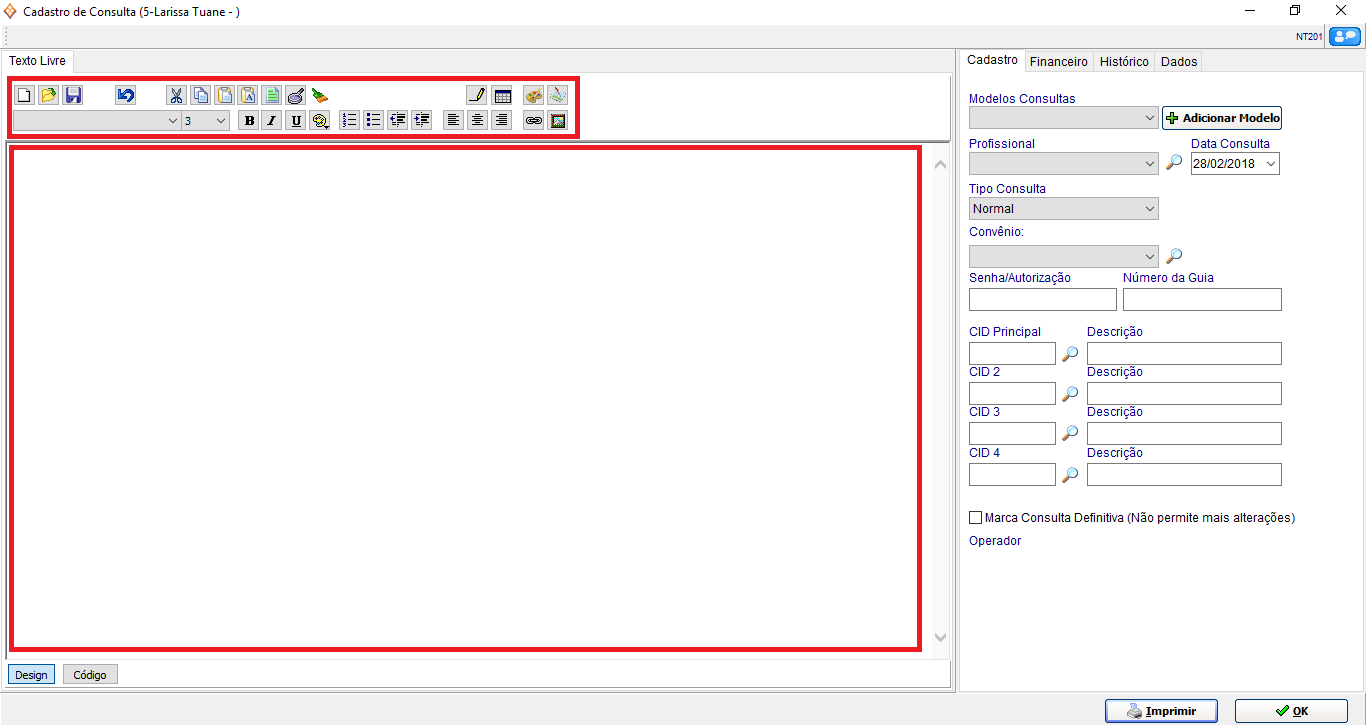Insert a table using the table icon
This screenshot has width=1366, height=725.
(x=502, y=96)
